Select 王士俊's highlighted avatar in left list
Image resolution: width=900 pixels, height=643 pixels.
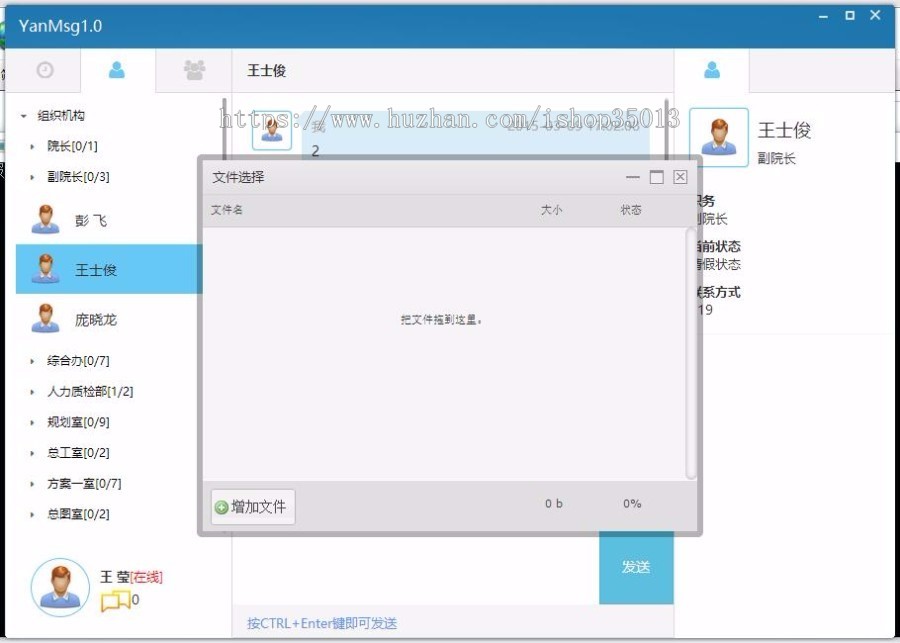pos(45,268)
